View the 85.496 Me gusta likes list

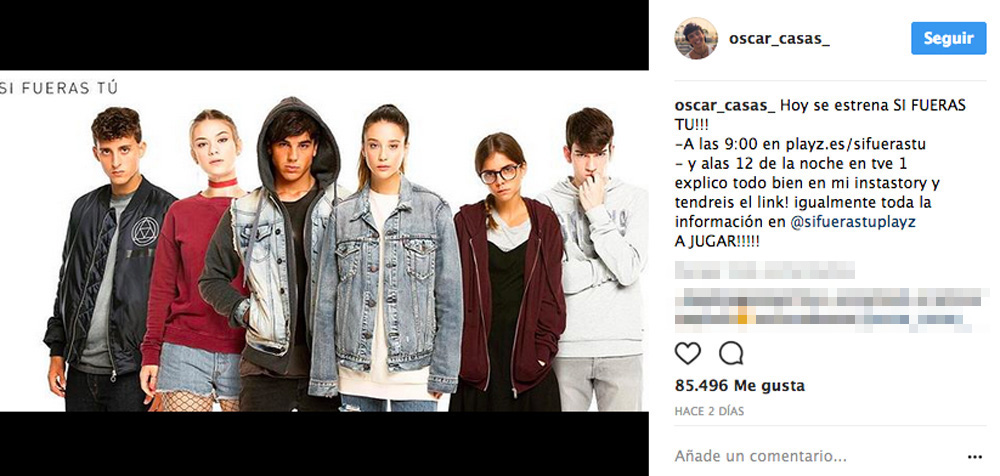coord(740,385)
